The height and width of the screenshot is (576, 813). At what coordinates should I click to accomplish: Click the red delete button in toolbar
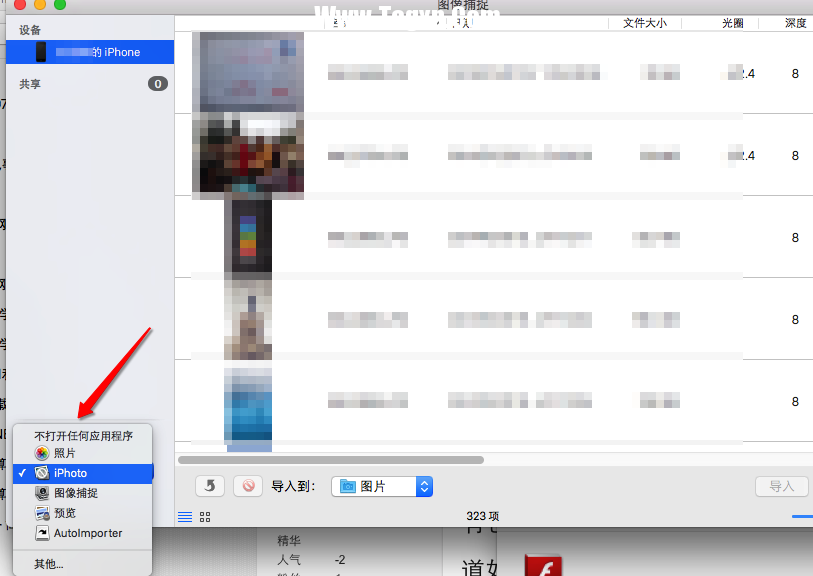248,486
